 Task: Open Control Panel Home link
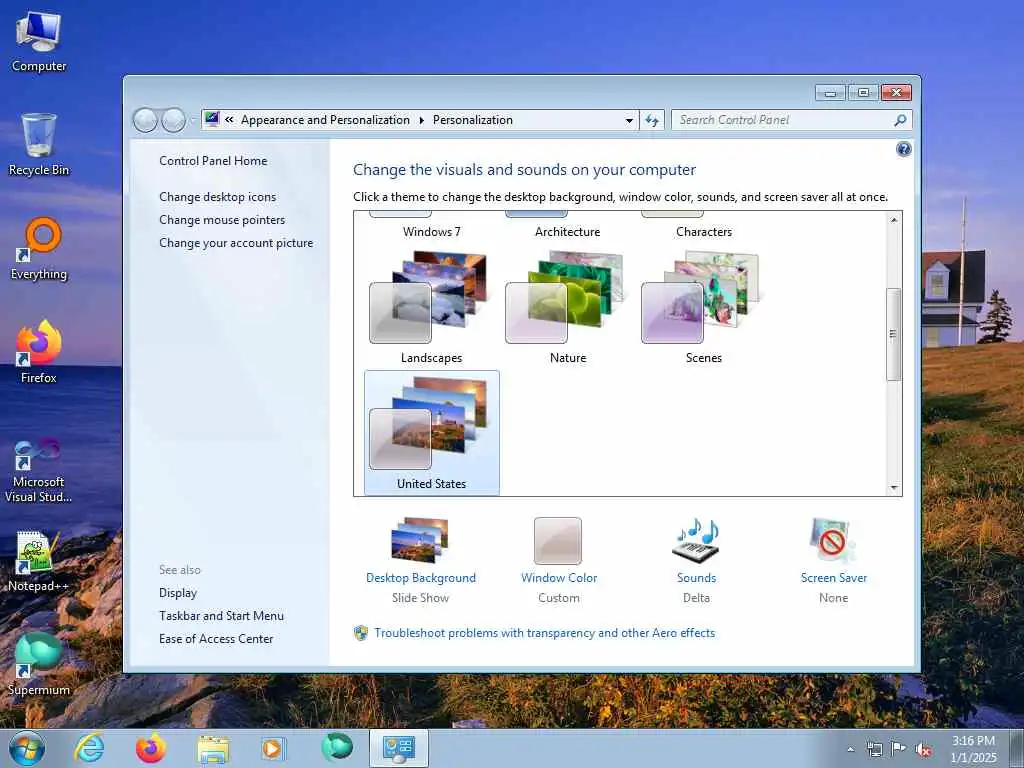click(213, 161)
